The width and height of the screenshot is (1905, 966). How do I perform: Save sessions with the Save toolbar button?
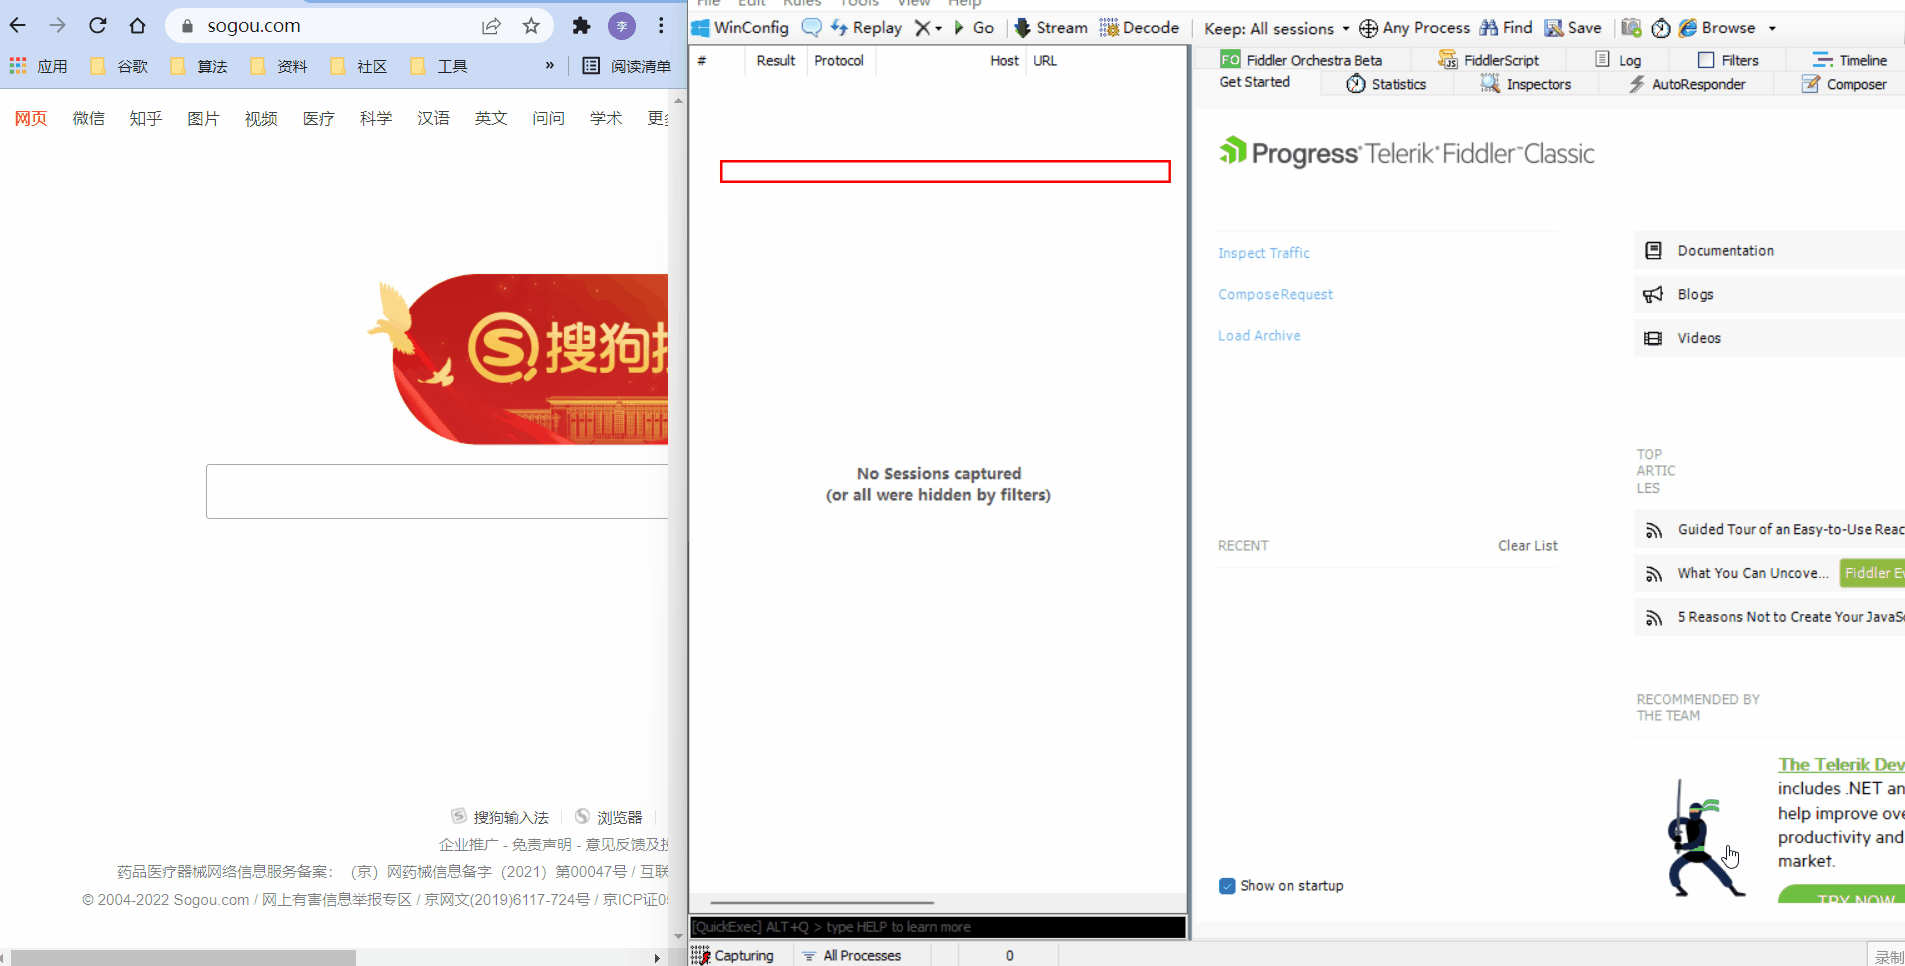click(1573, 28)
